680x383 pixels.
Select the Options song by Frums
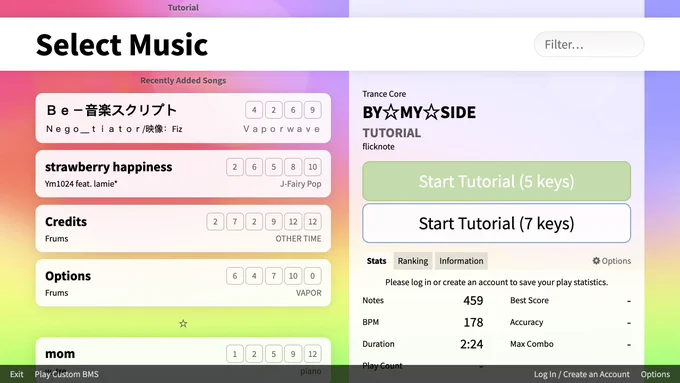tap(183, 283)
